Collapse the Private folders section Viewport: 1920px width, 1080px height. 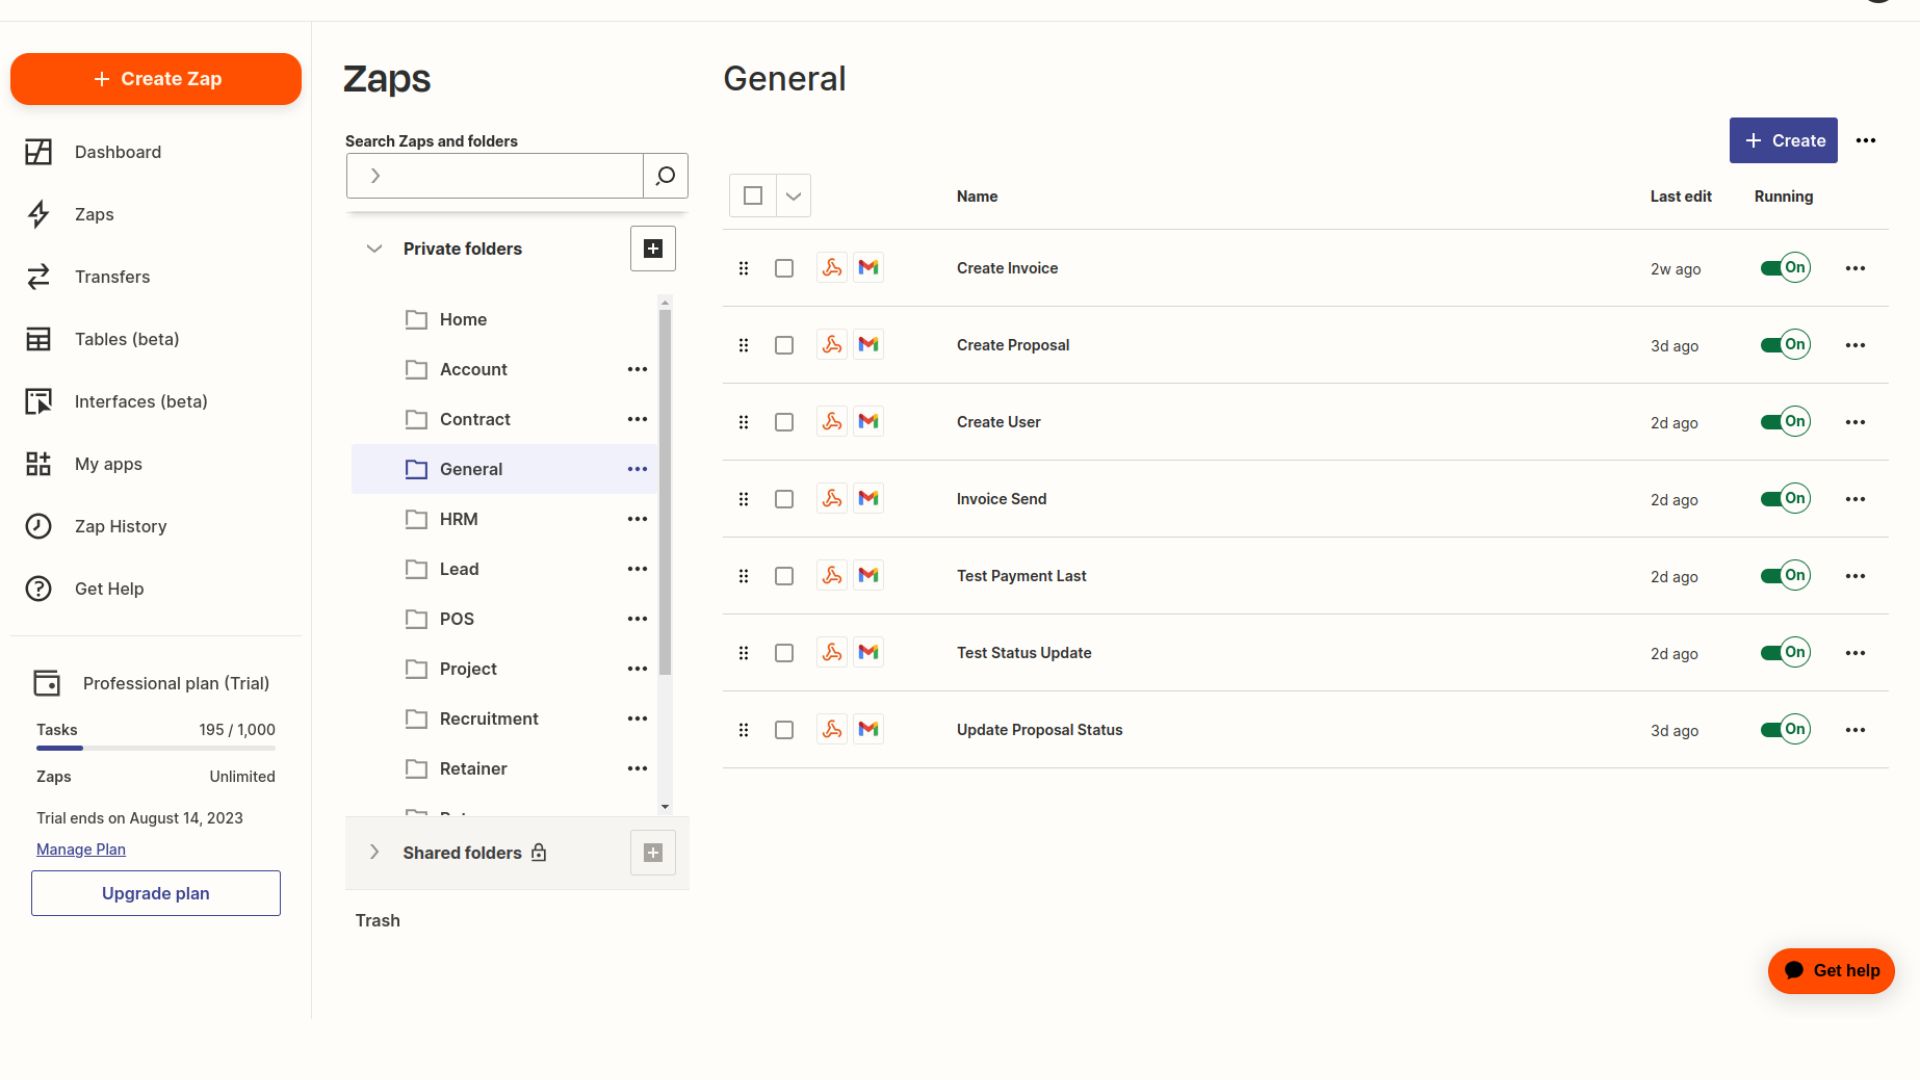pyautogui.click(x=374, y=249)
